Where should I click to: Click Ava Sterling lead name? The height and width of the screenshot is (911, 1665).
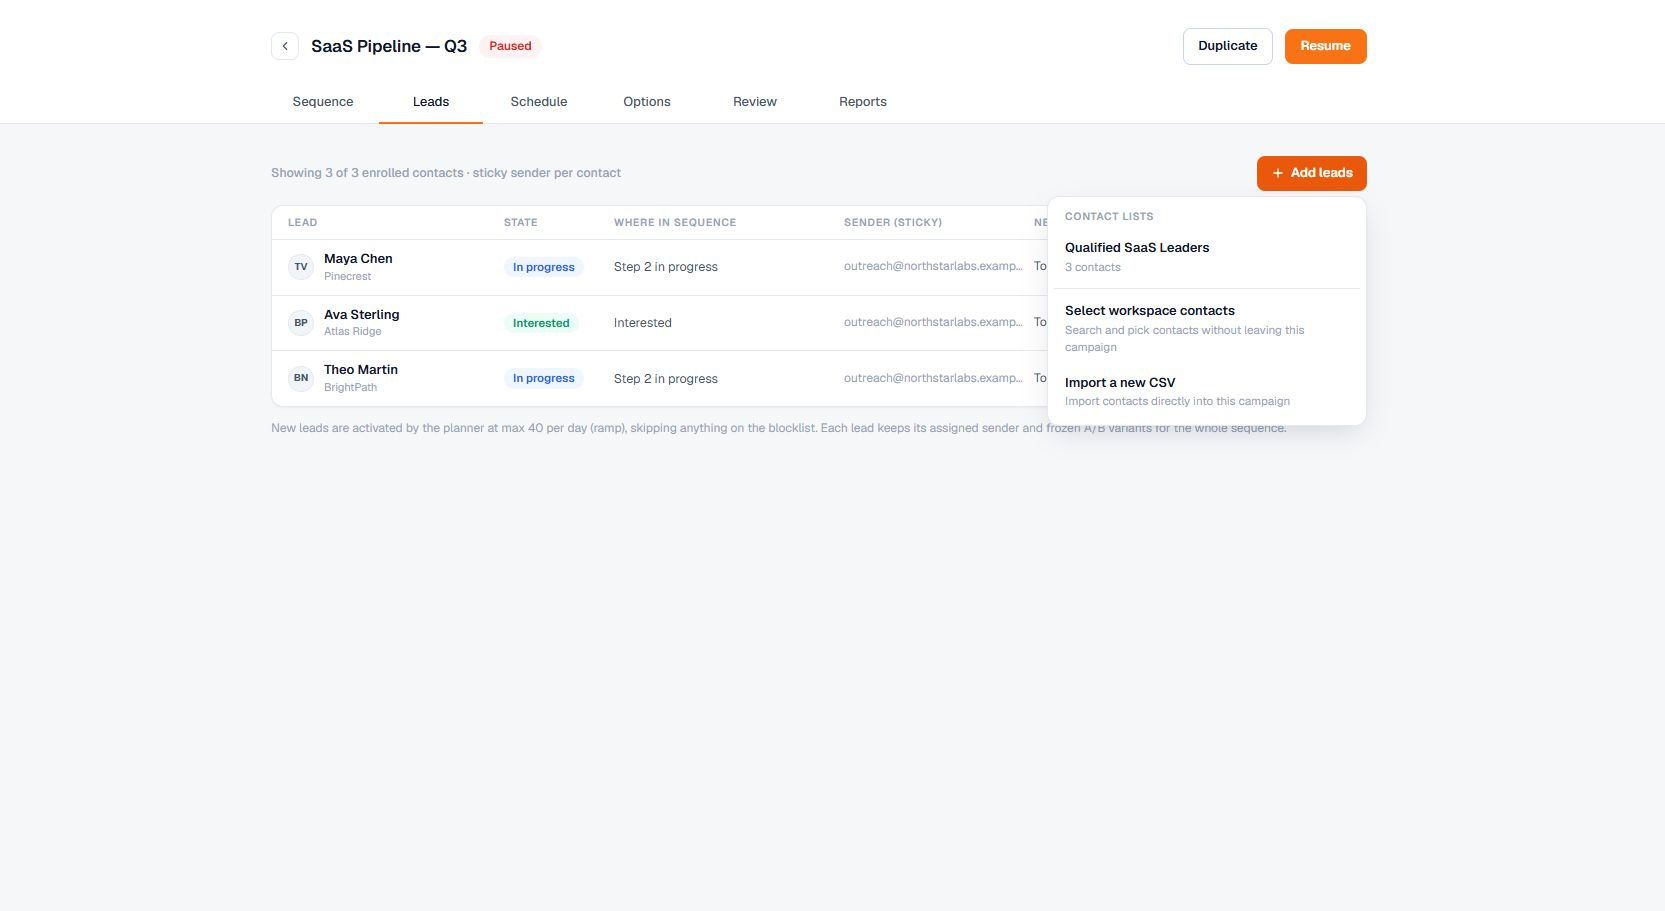tap(361, 314)
